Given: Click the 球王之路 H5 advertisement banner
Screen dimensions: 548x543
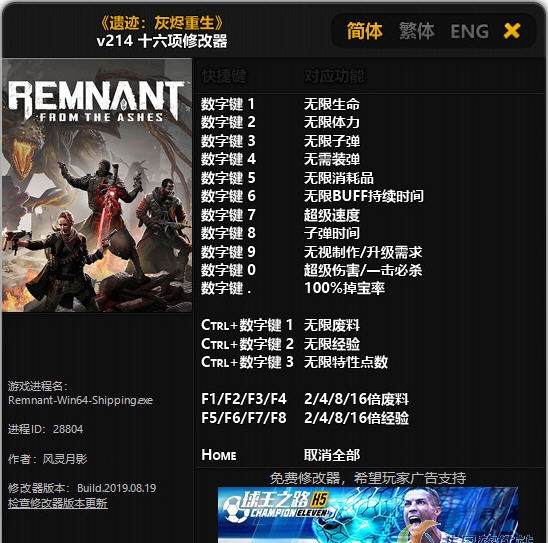Looking at the screenshot, I should point(368,515).
